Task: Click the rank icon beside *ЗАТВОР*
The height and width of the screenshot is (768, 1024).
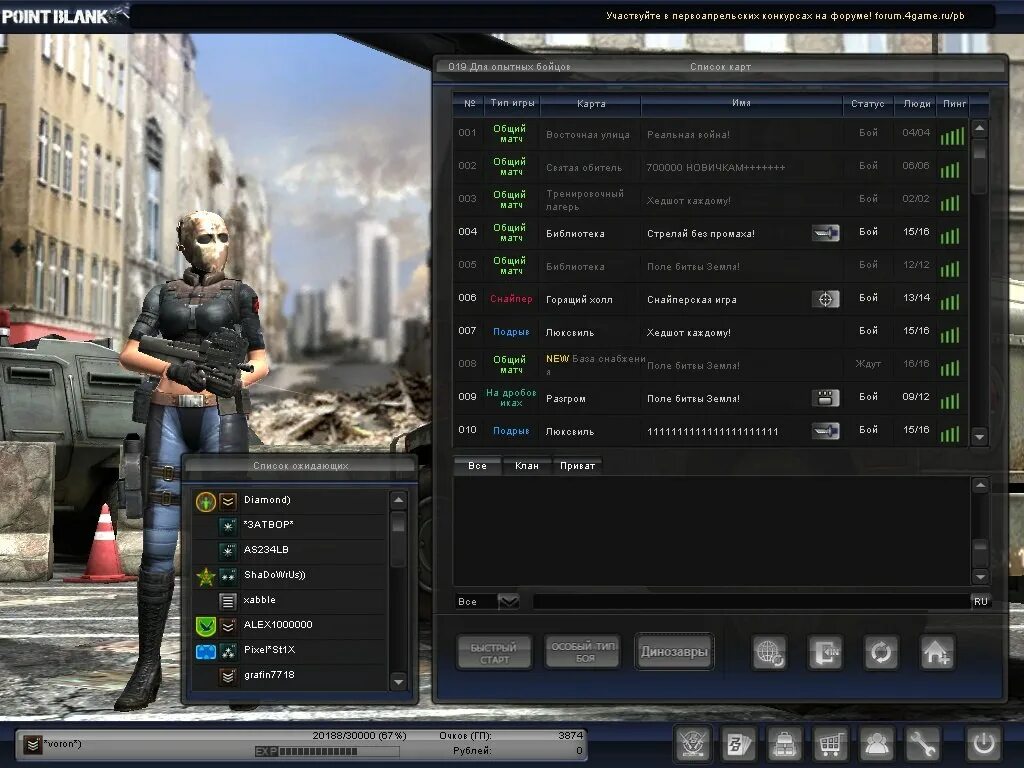Action: point(228,526)
